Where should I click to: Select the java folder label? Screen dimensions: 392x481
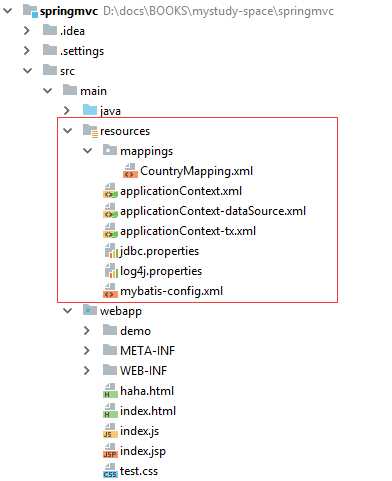point(110,111)
